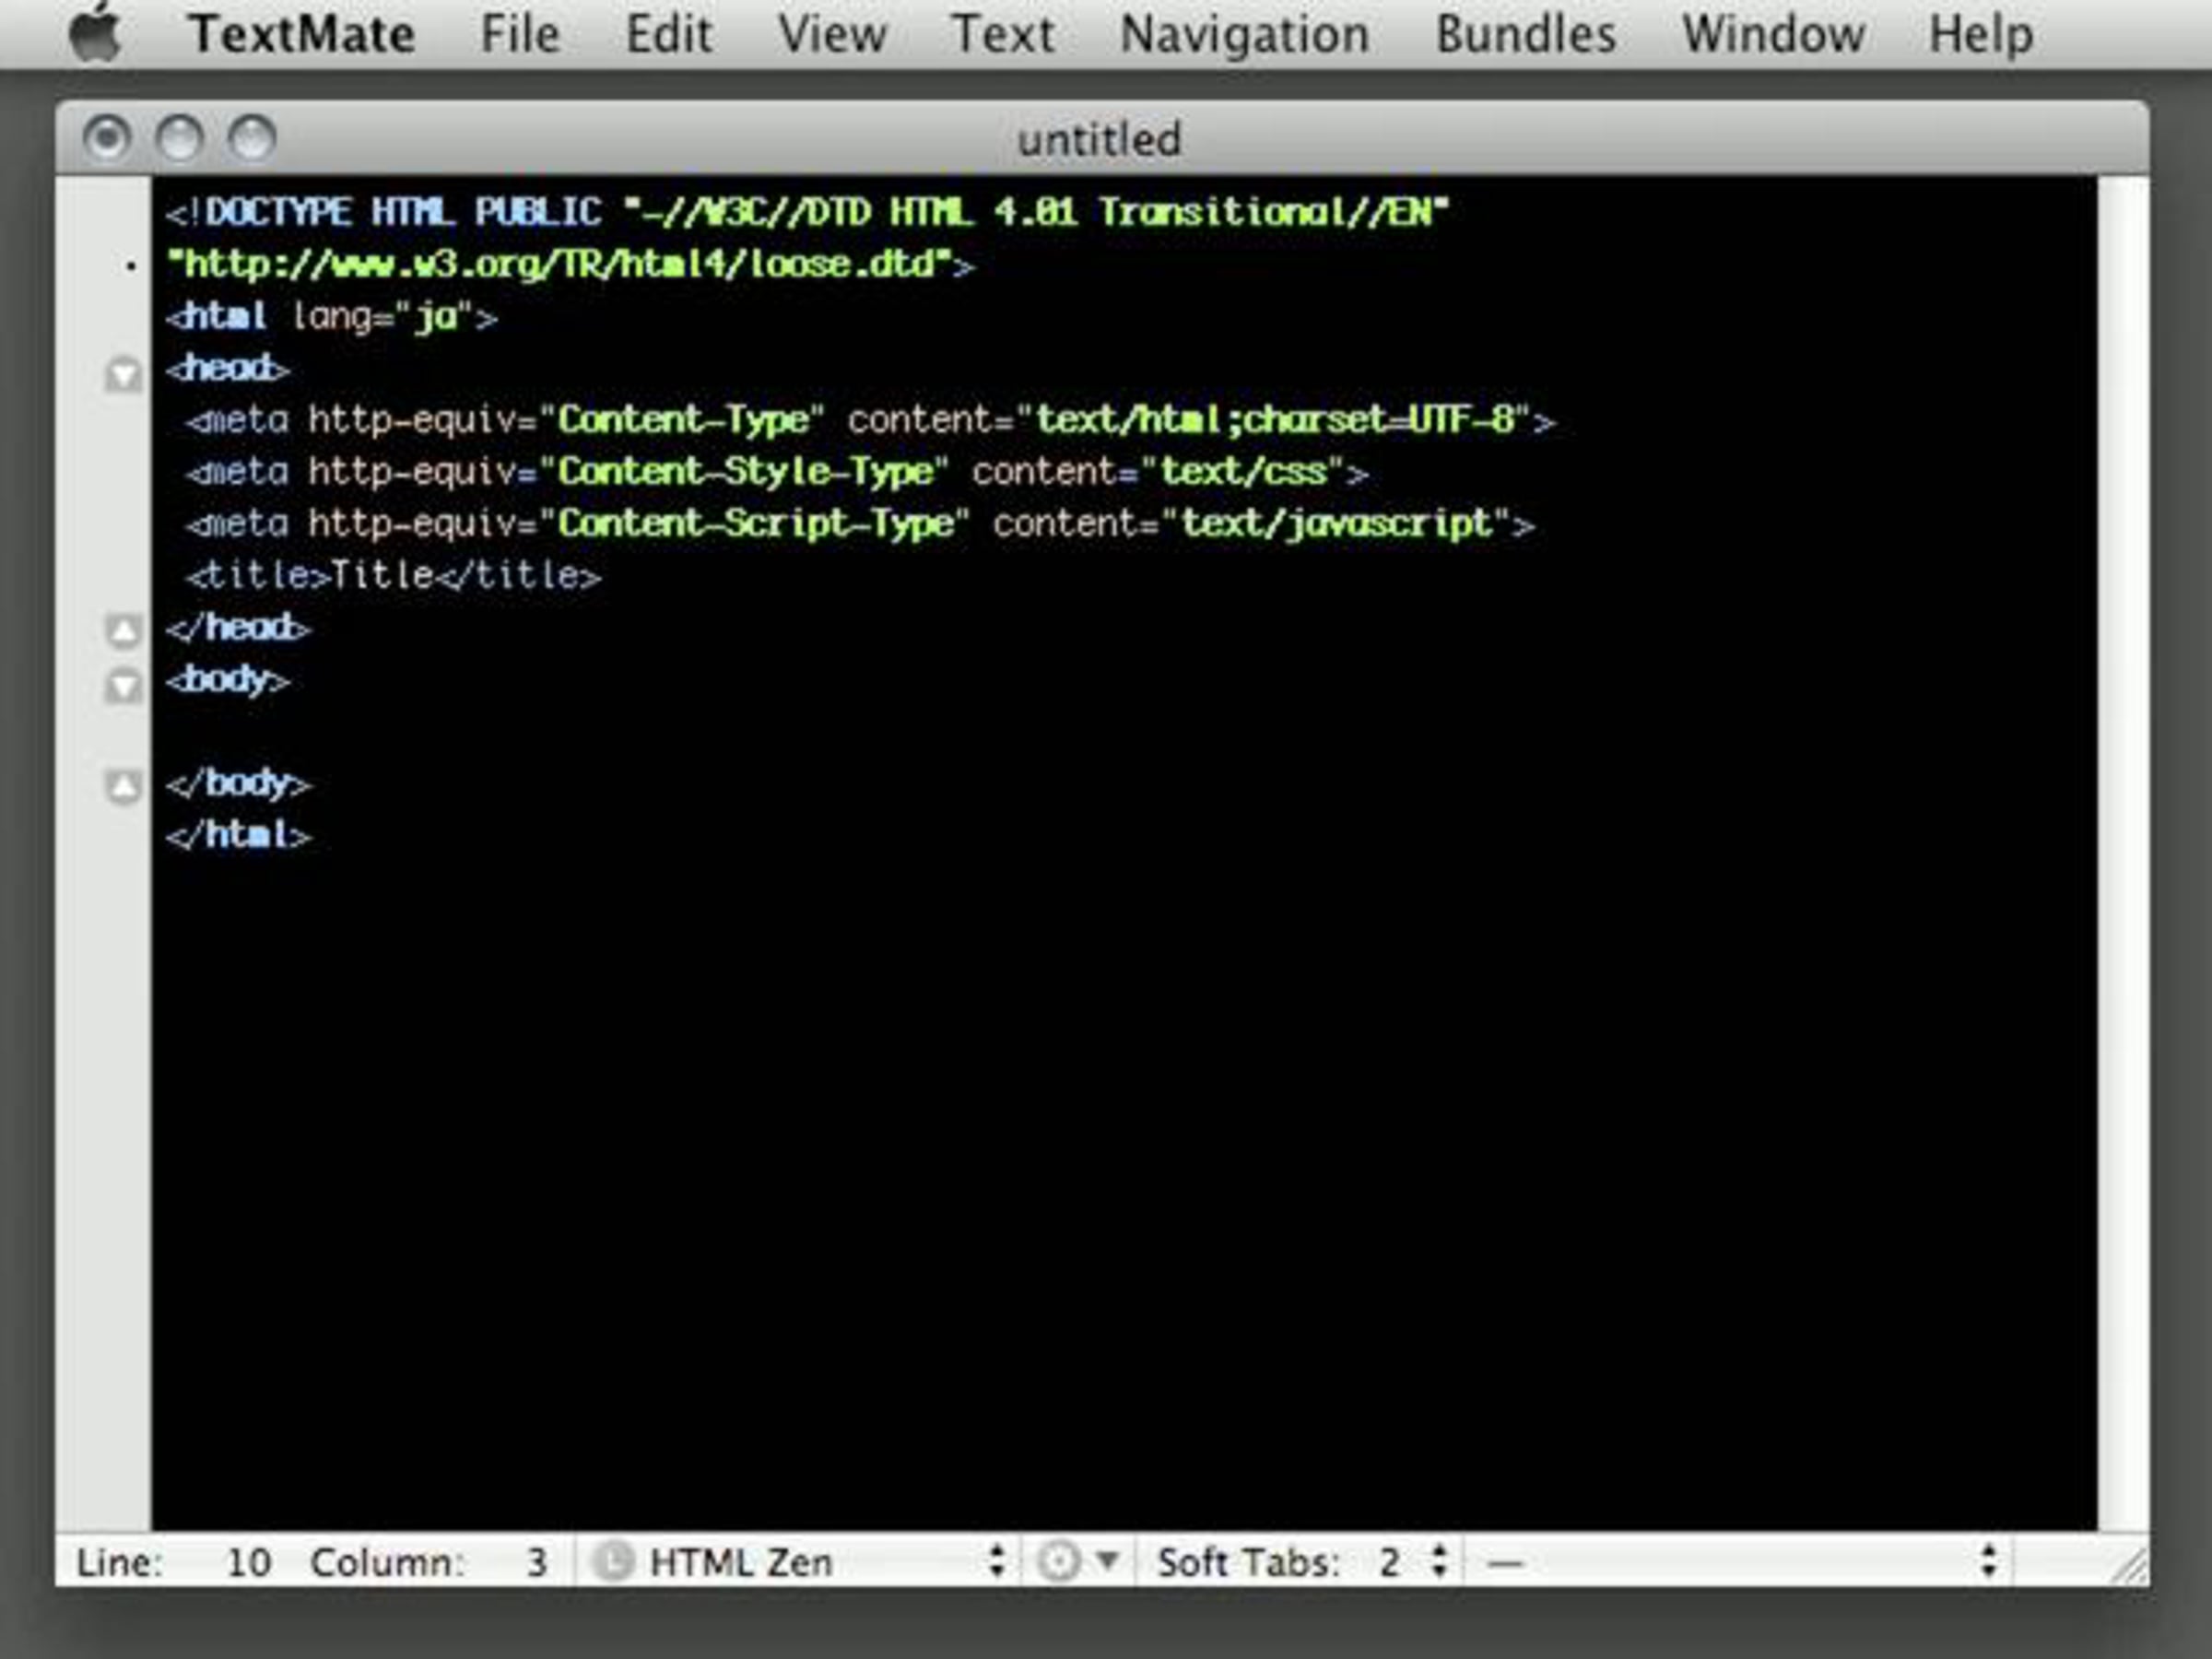Click the closing head fold marker
This screenshot has height=1659, width=2212.
click(123, 630)
